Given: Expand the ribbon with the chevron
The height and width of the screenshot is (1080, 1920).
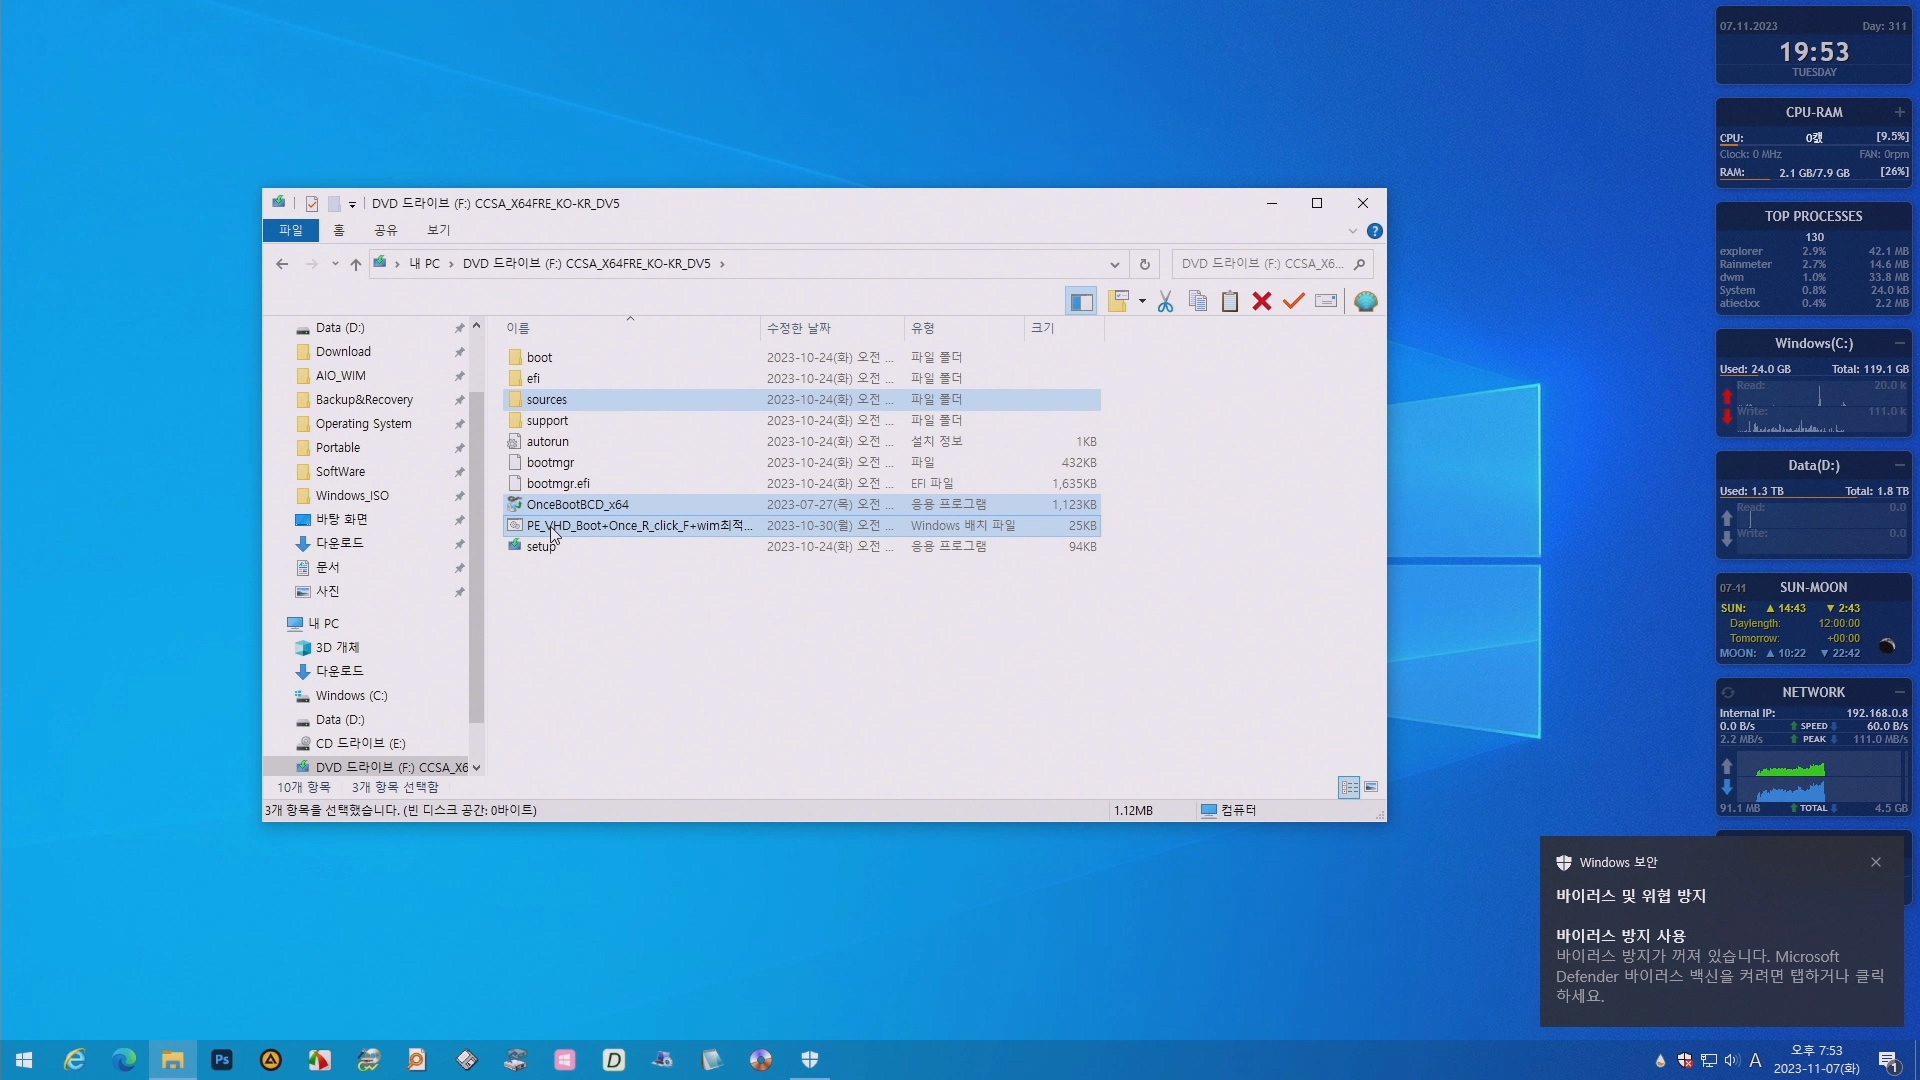Looking at the screenshot, I should [x=1352, y=231].
